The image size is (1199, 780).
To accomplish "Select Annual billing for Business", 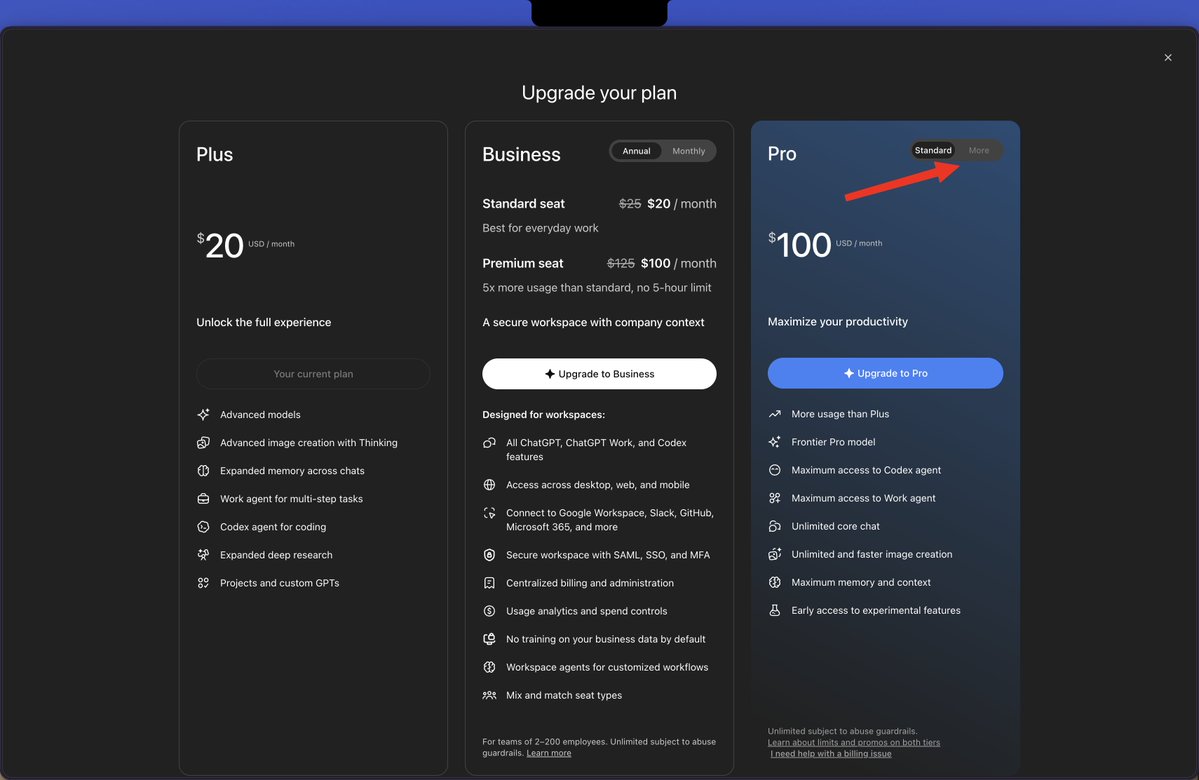I will (636, 151).
